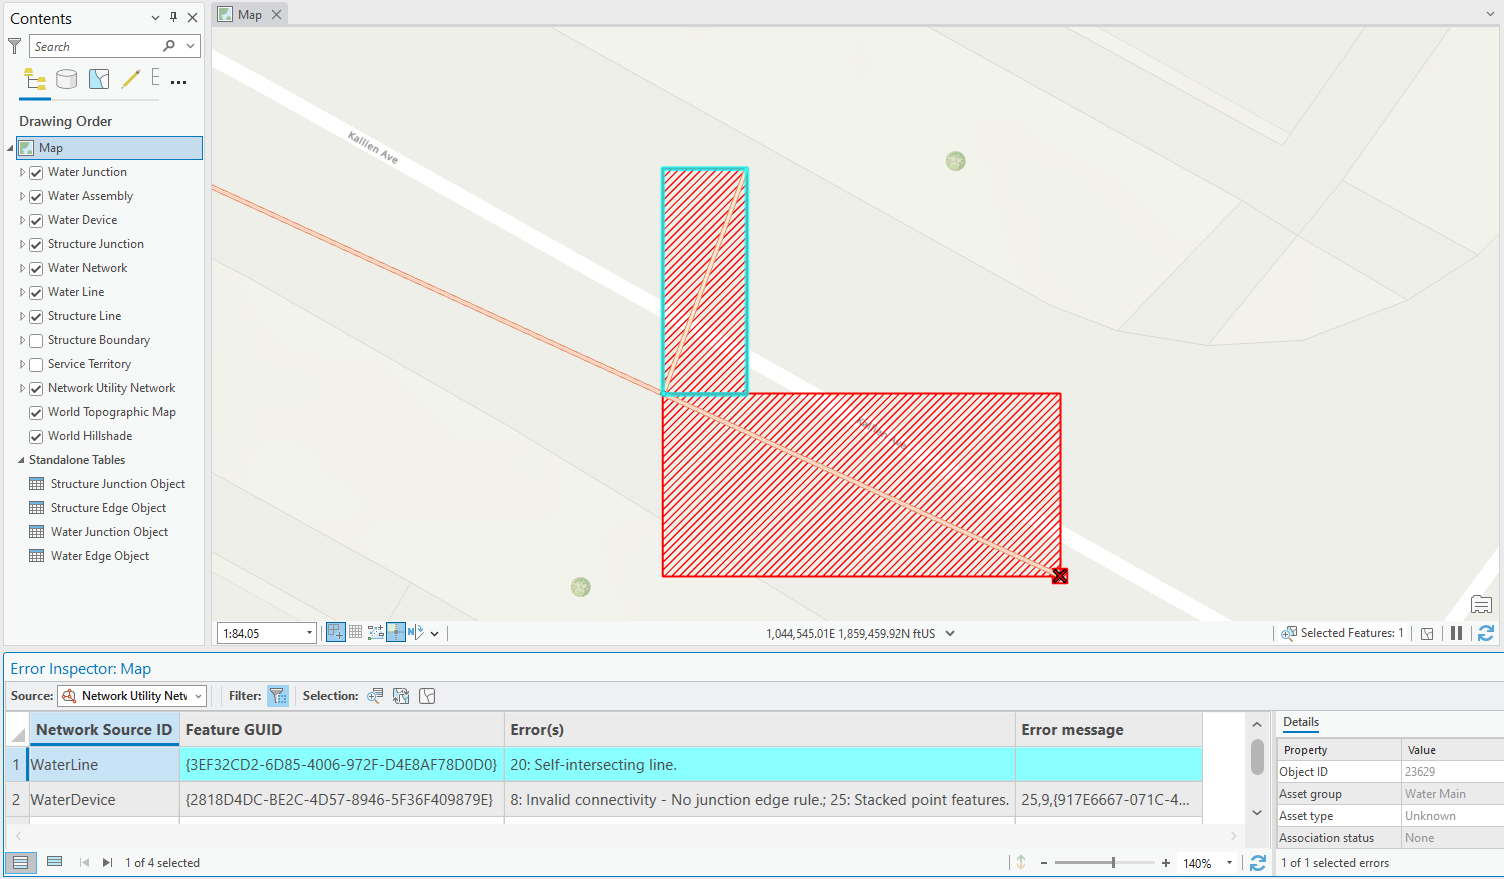
Task: Uncheck the Water Junction layer
Action: tap(36, 172)
